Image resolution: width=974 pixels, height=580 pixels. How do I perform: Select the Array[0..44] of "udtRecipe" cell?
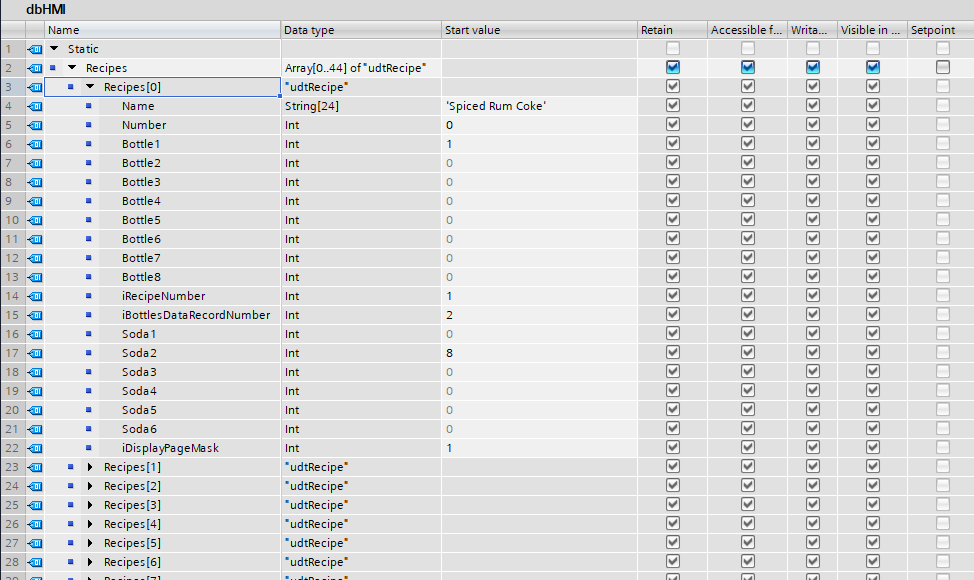click(x=361, y=68)
